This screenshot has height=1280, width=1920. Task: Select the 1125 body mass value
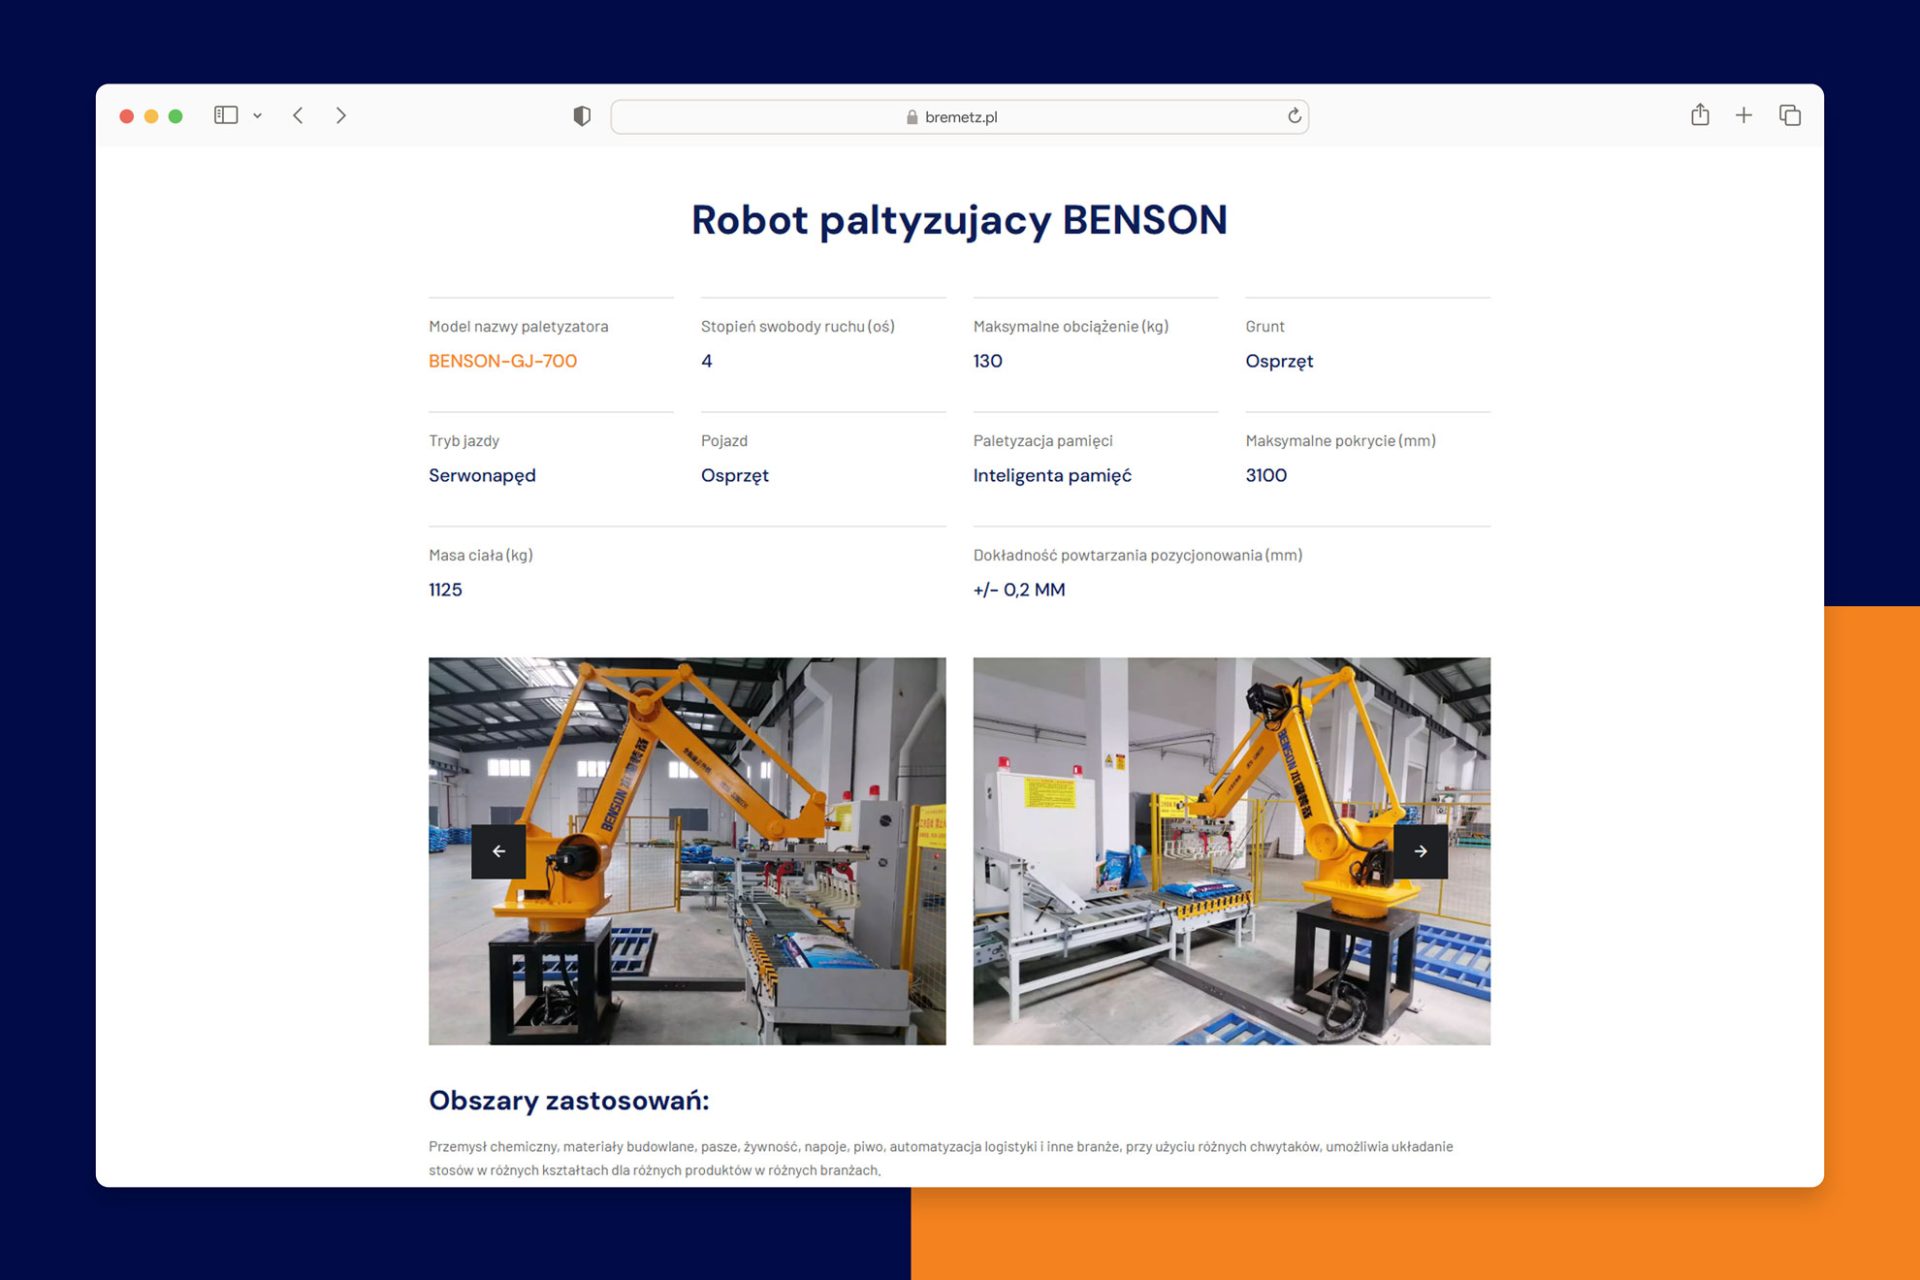(445, 590)
